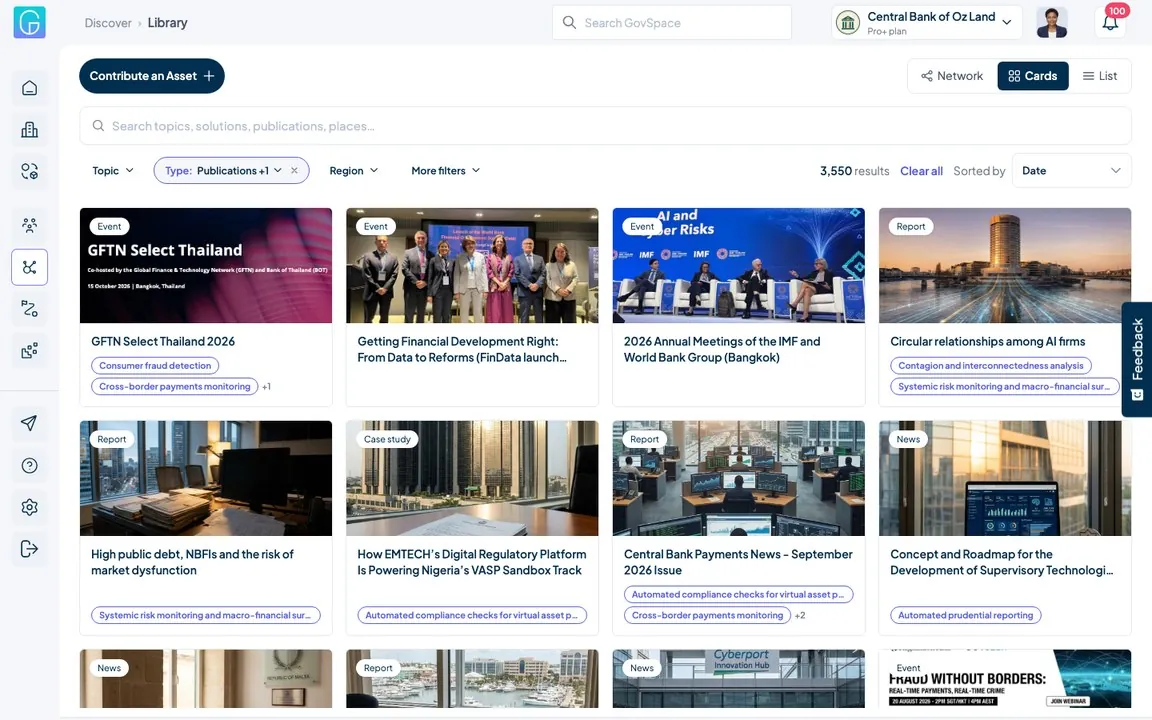
Task: Click the Consumer fraud detection tag
Action: (x=155, y=365)
